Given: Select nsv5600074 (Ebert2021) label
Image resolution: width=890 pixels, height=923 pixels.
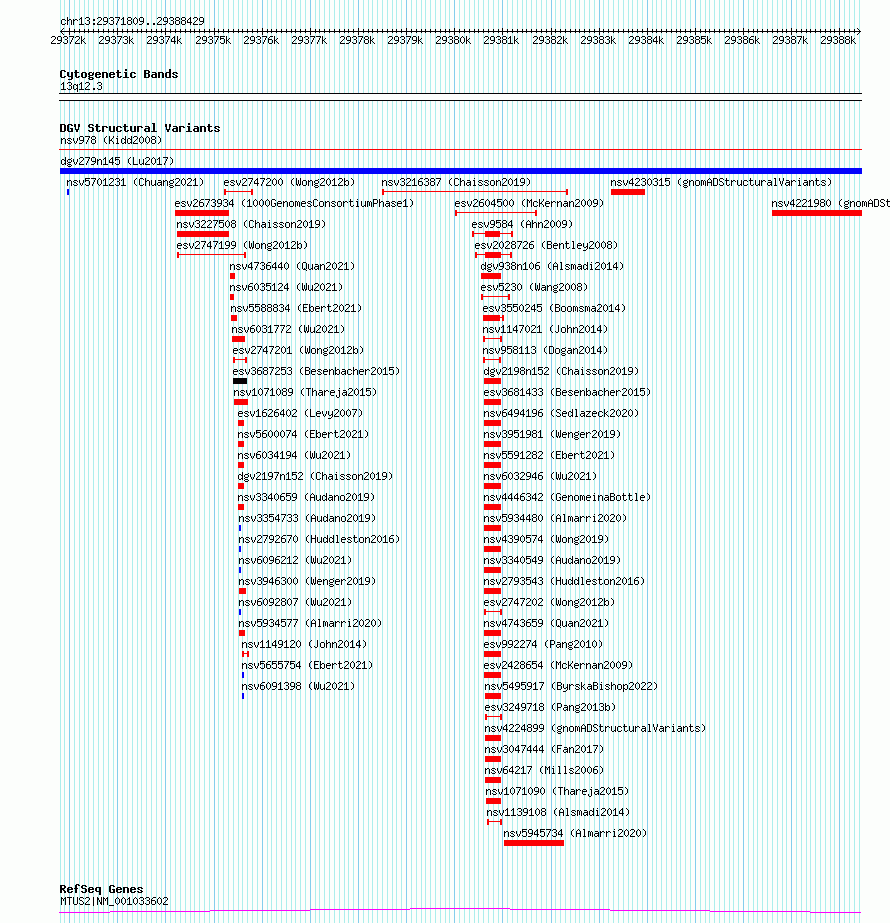Looking at the screenshot, I should (303, 434).
